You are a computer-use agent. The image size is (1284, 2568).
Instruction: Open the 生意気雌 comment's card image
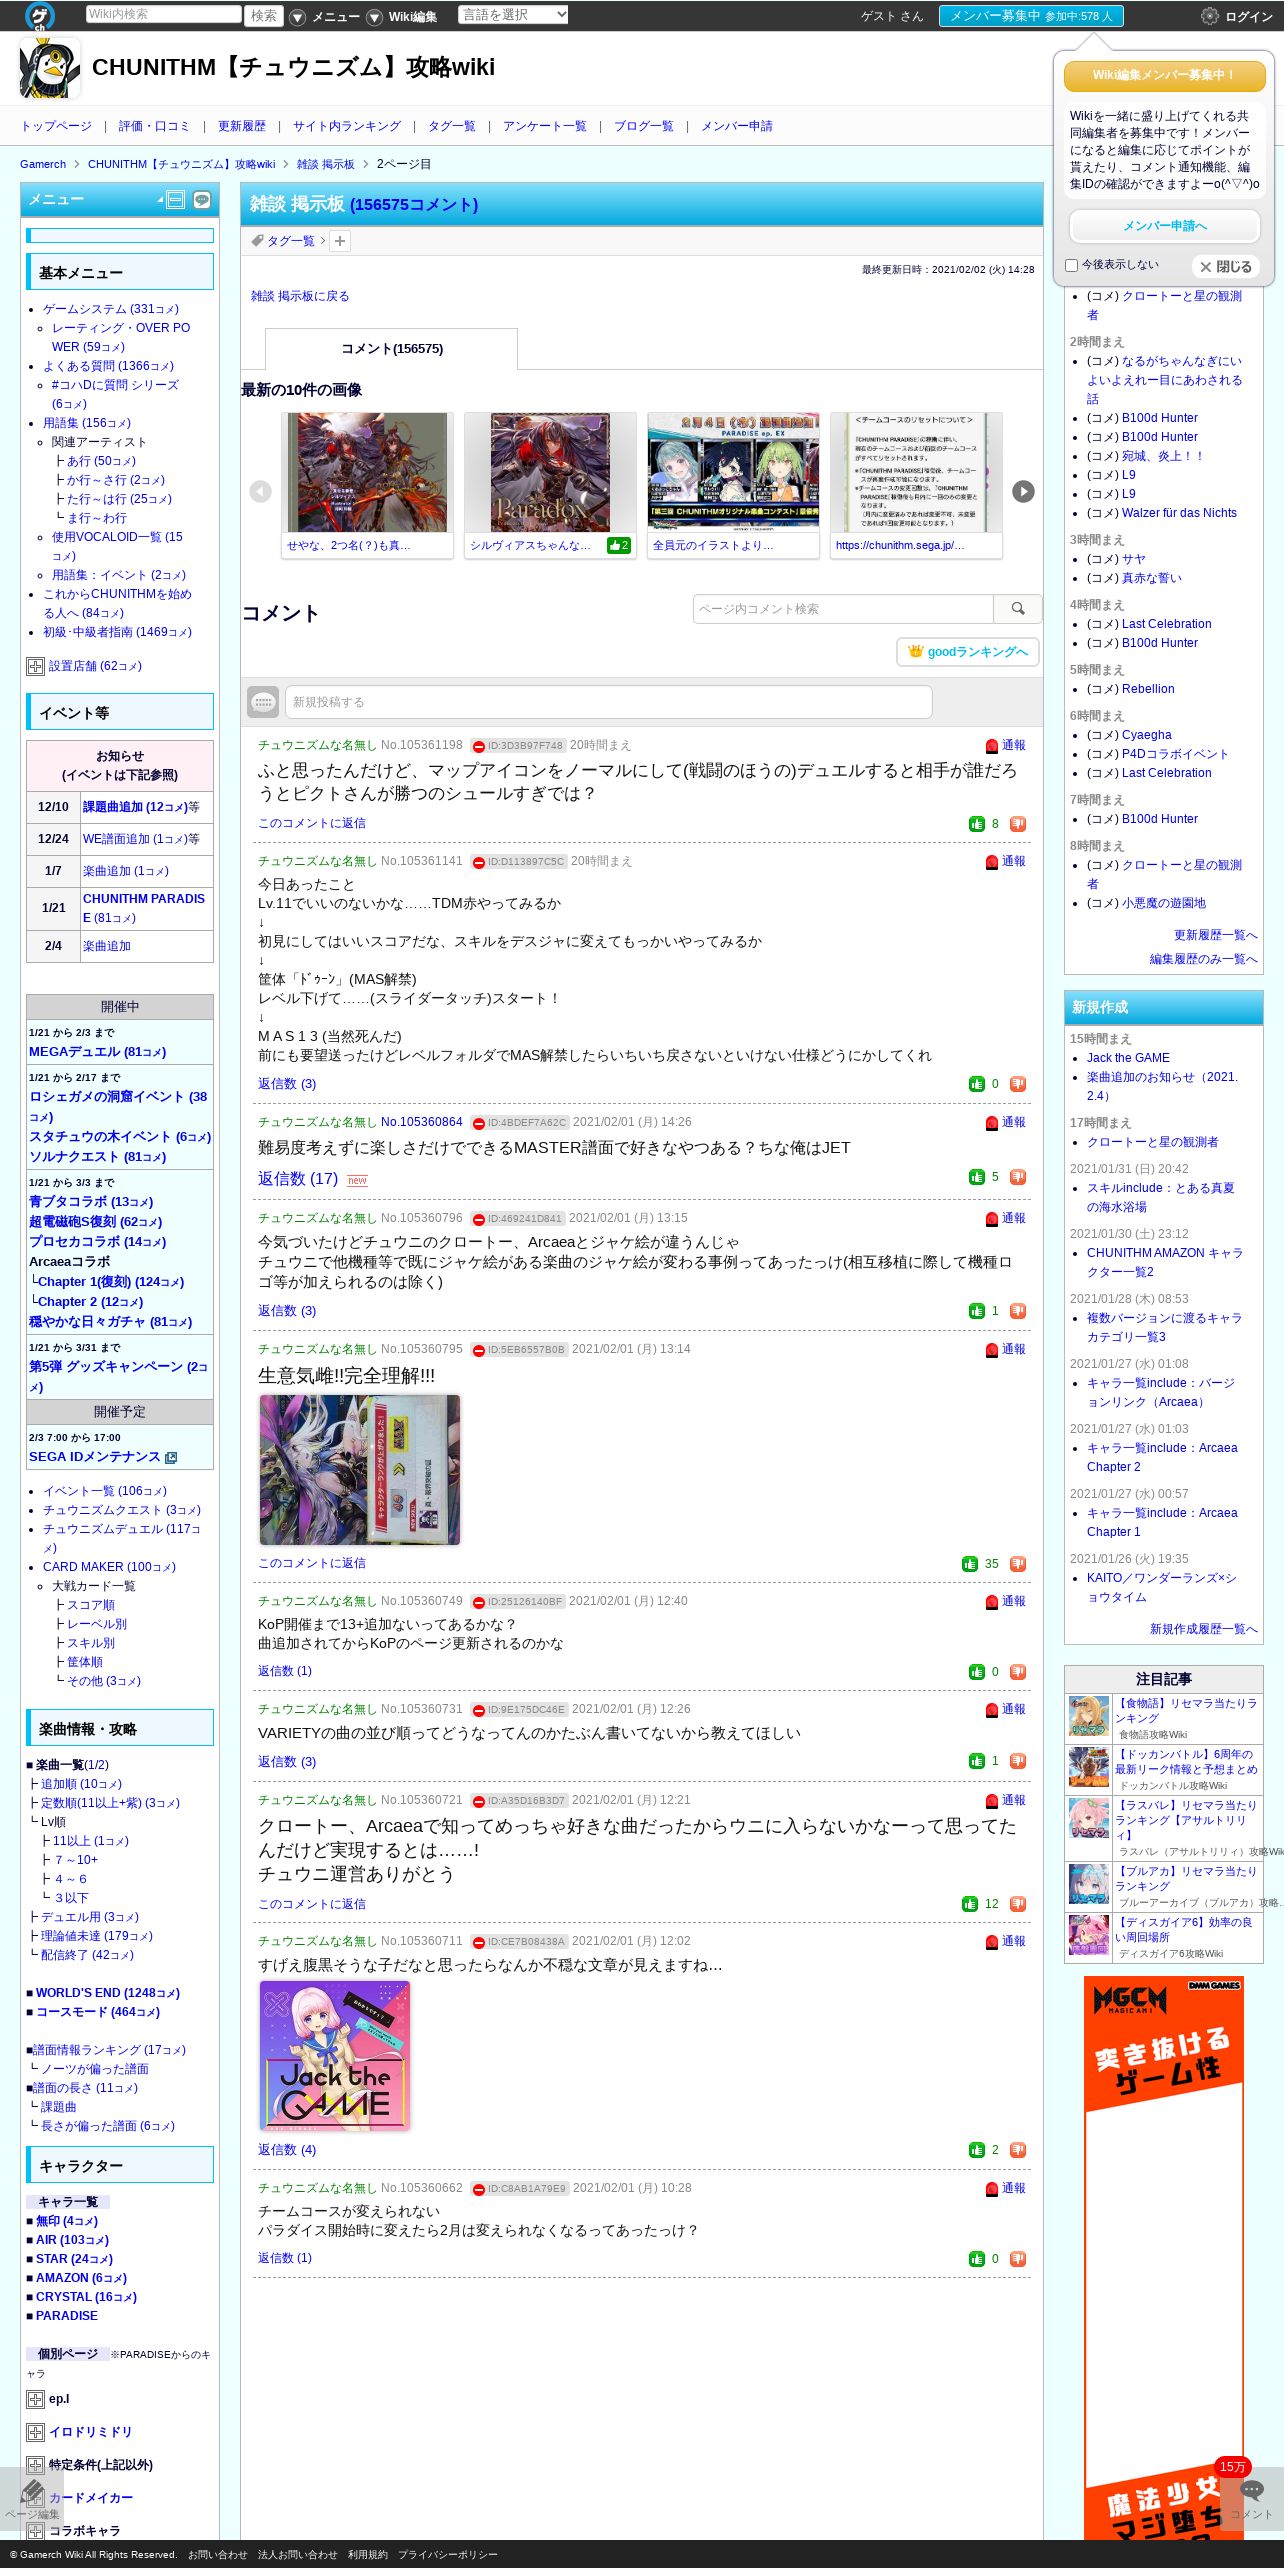[x=360, y=1470]
